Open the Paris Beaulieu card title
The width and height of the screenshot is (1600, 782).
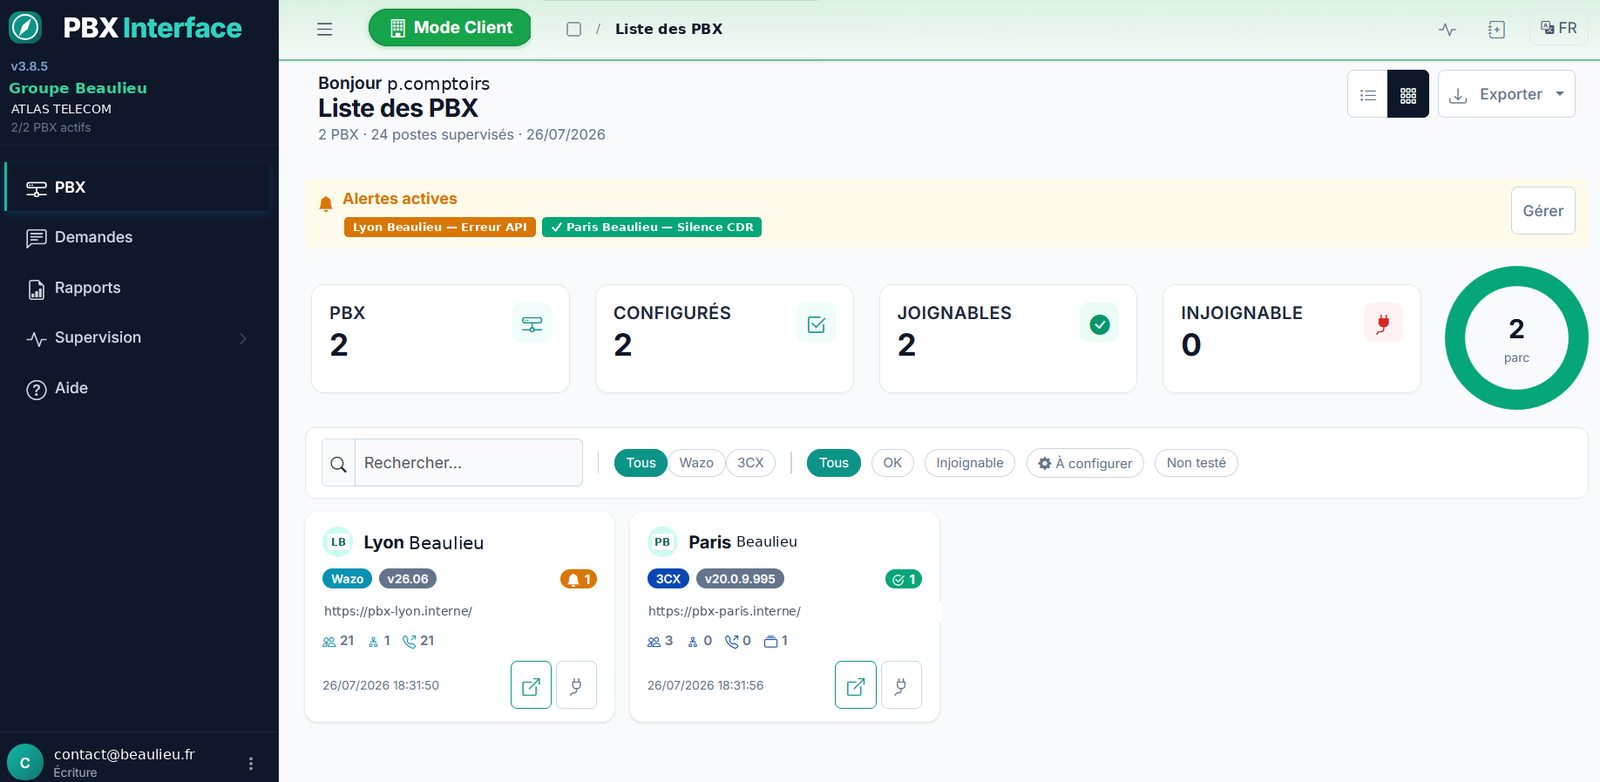pos(743,542)
